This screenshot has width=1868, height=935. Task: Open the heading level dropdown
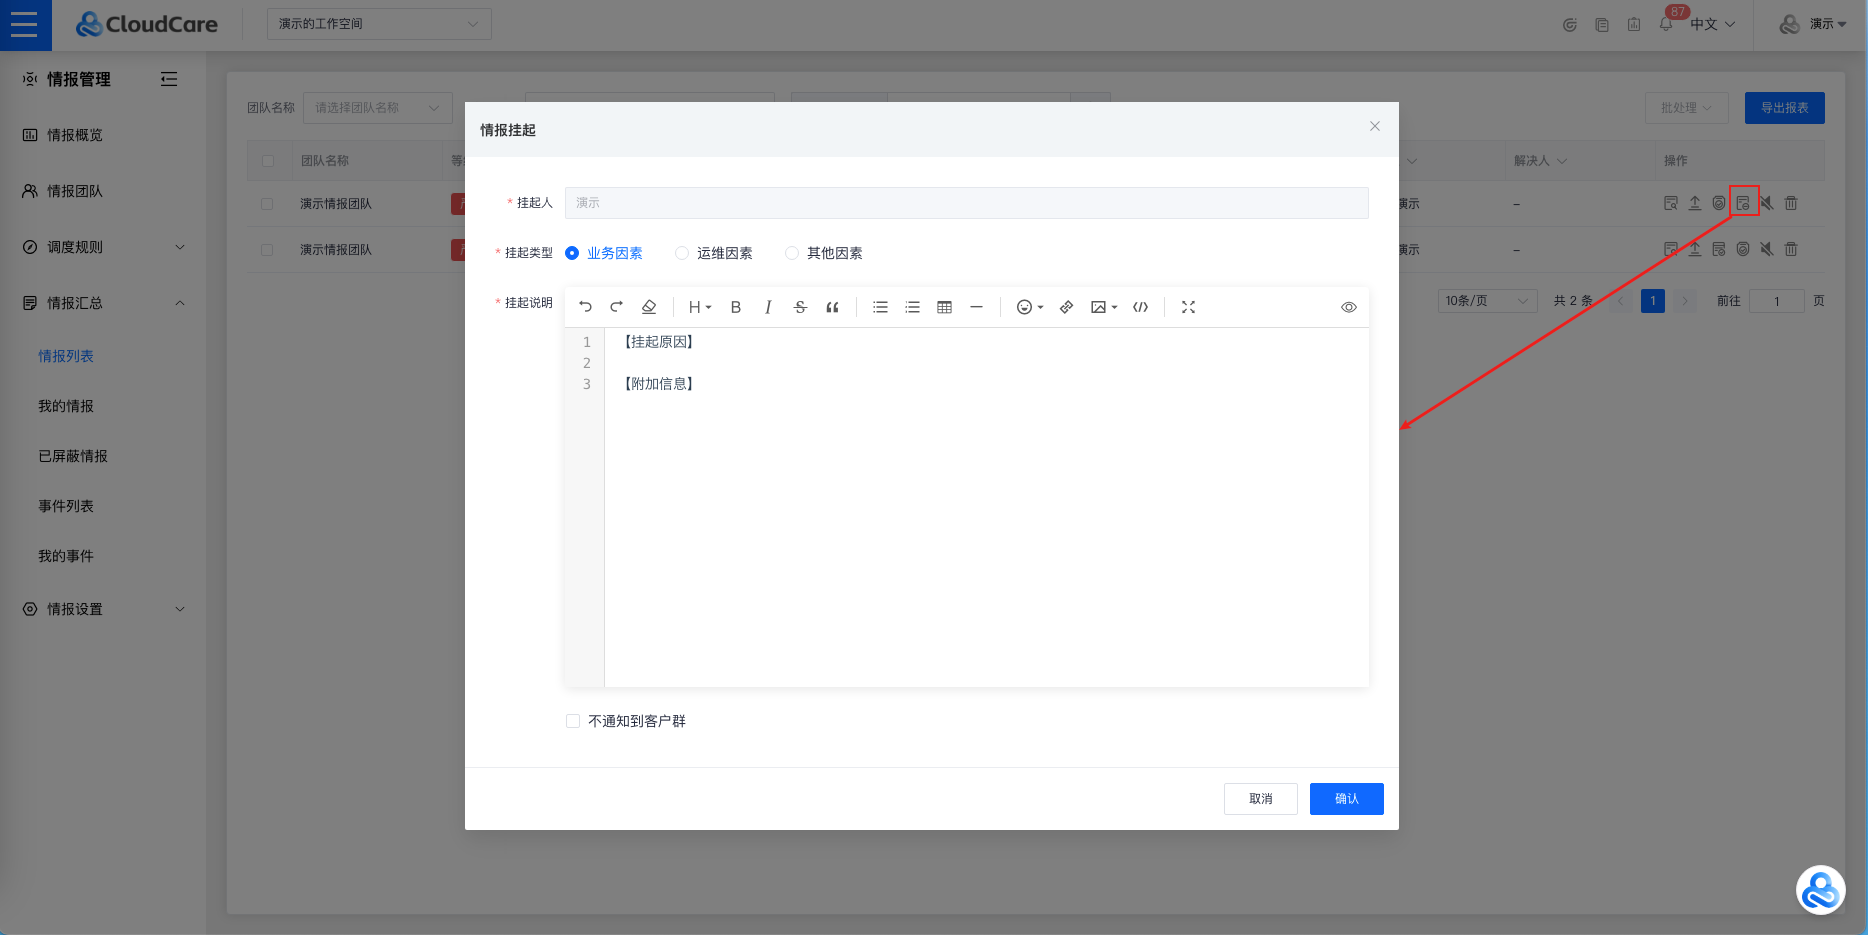699,307
